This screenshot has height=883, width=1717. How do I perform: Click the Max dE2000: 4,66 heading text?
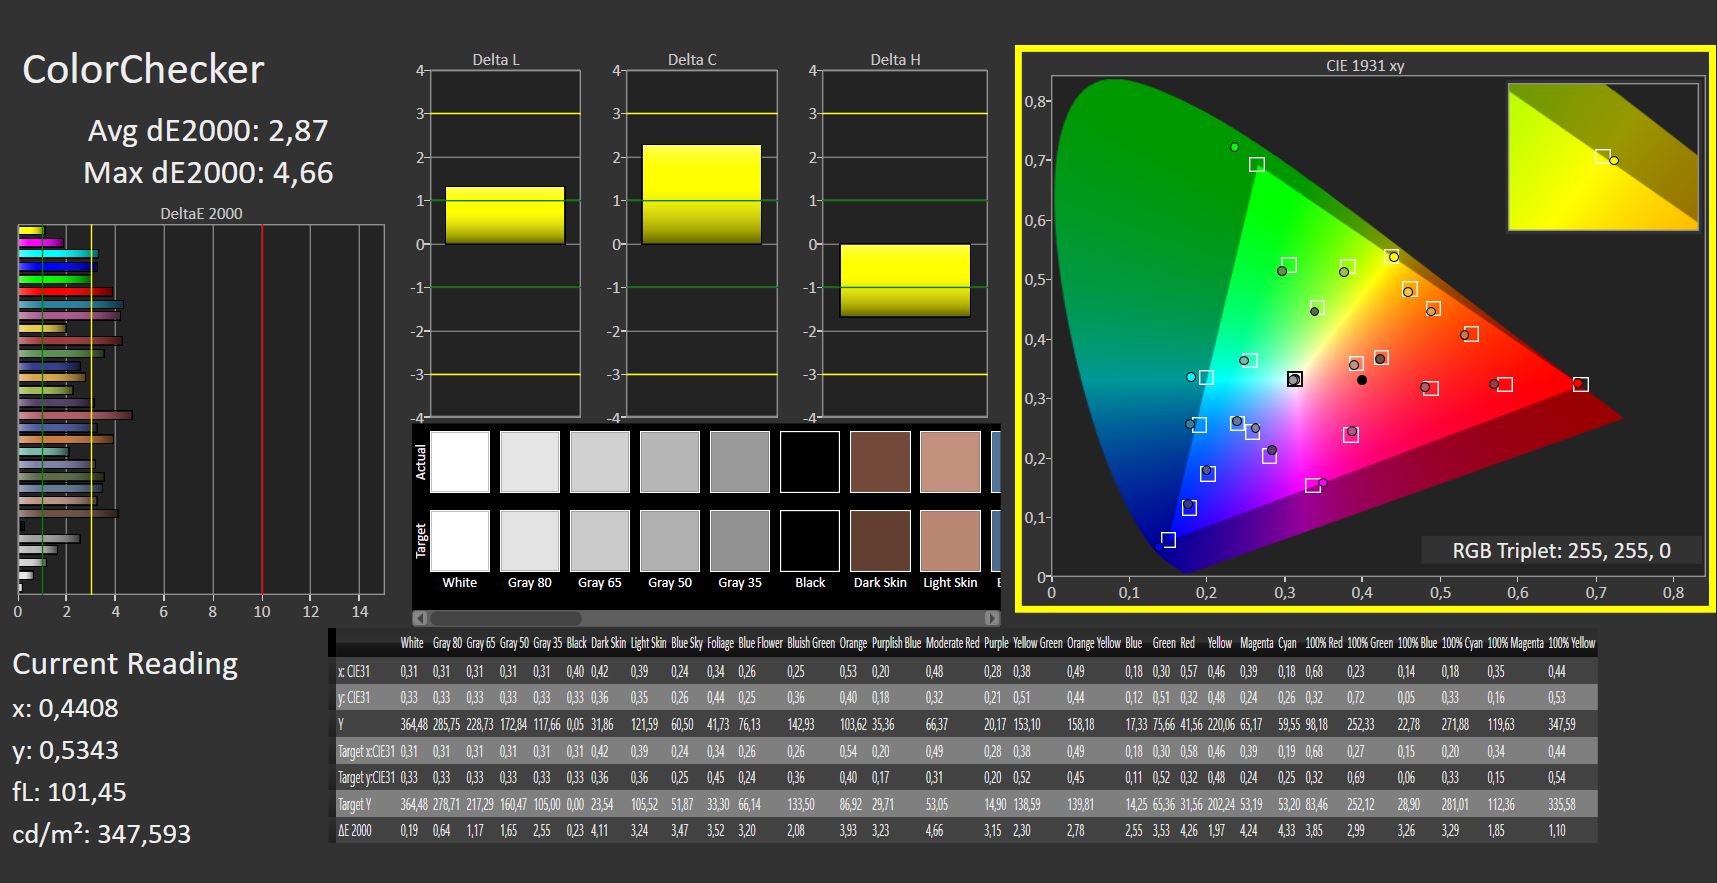(x=208, y=173)
